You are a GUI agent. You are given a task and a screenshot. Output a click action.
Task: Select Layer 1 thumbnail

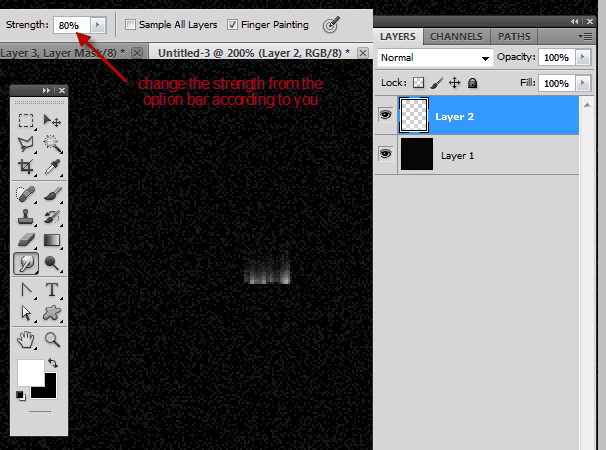pyautogui.click(x=417, y=154)
